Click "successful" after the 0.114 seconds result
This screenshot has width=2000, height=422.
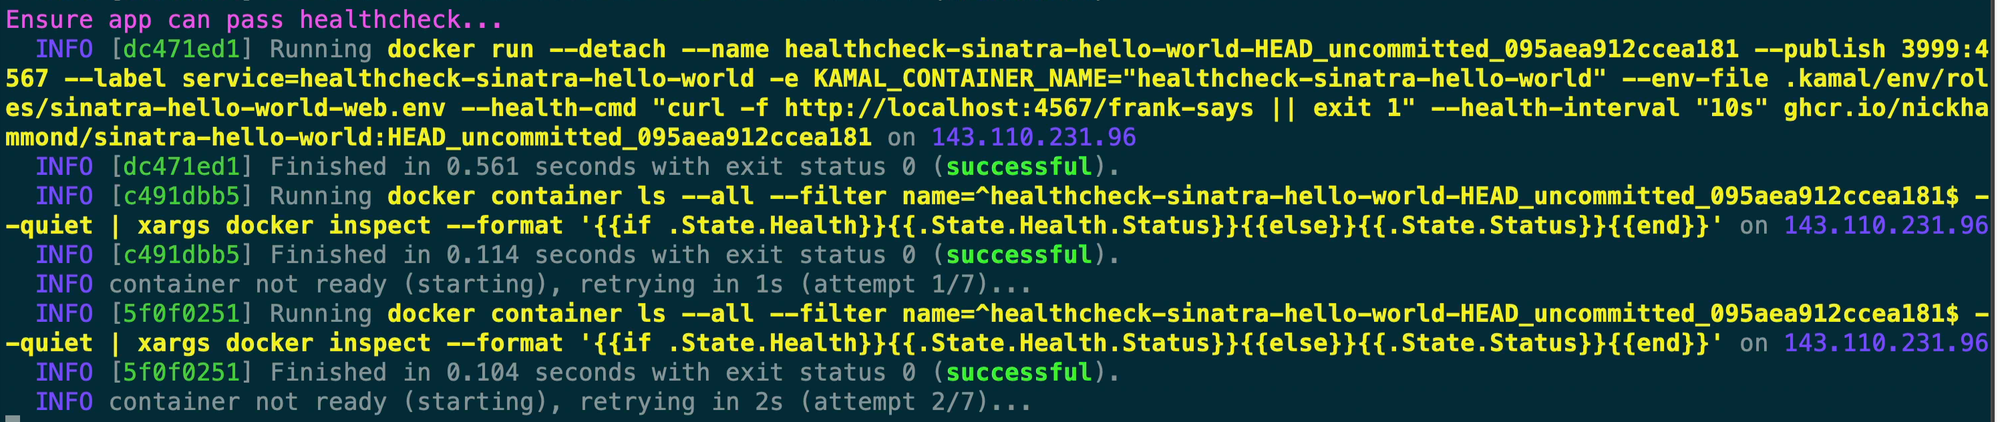click(1018, 255)
